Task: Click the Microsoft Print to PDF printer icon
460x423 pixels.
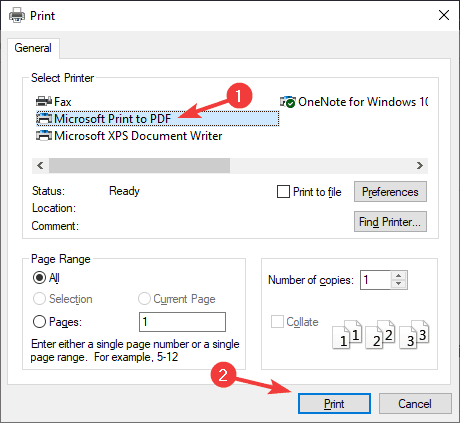Action: click(44, 118)
